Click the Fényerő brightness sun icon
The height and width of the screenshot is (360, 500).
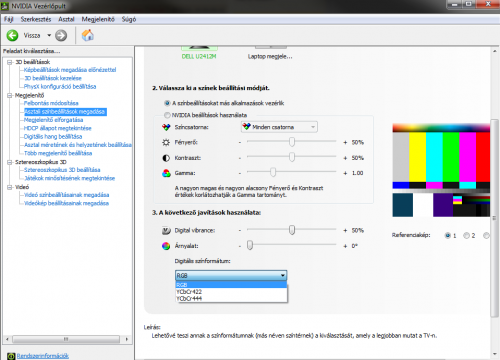(x=166, y=142)
